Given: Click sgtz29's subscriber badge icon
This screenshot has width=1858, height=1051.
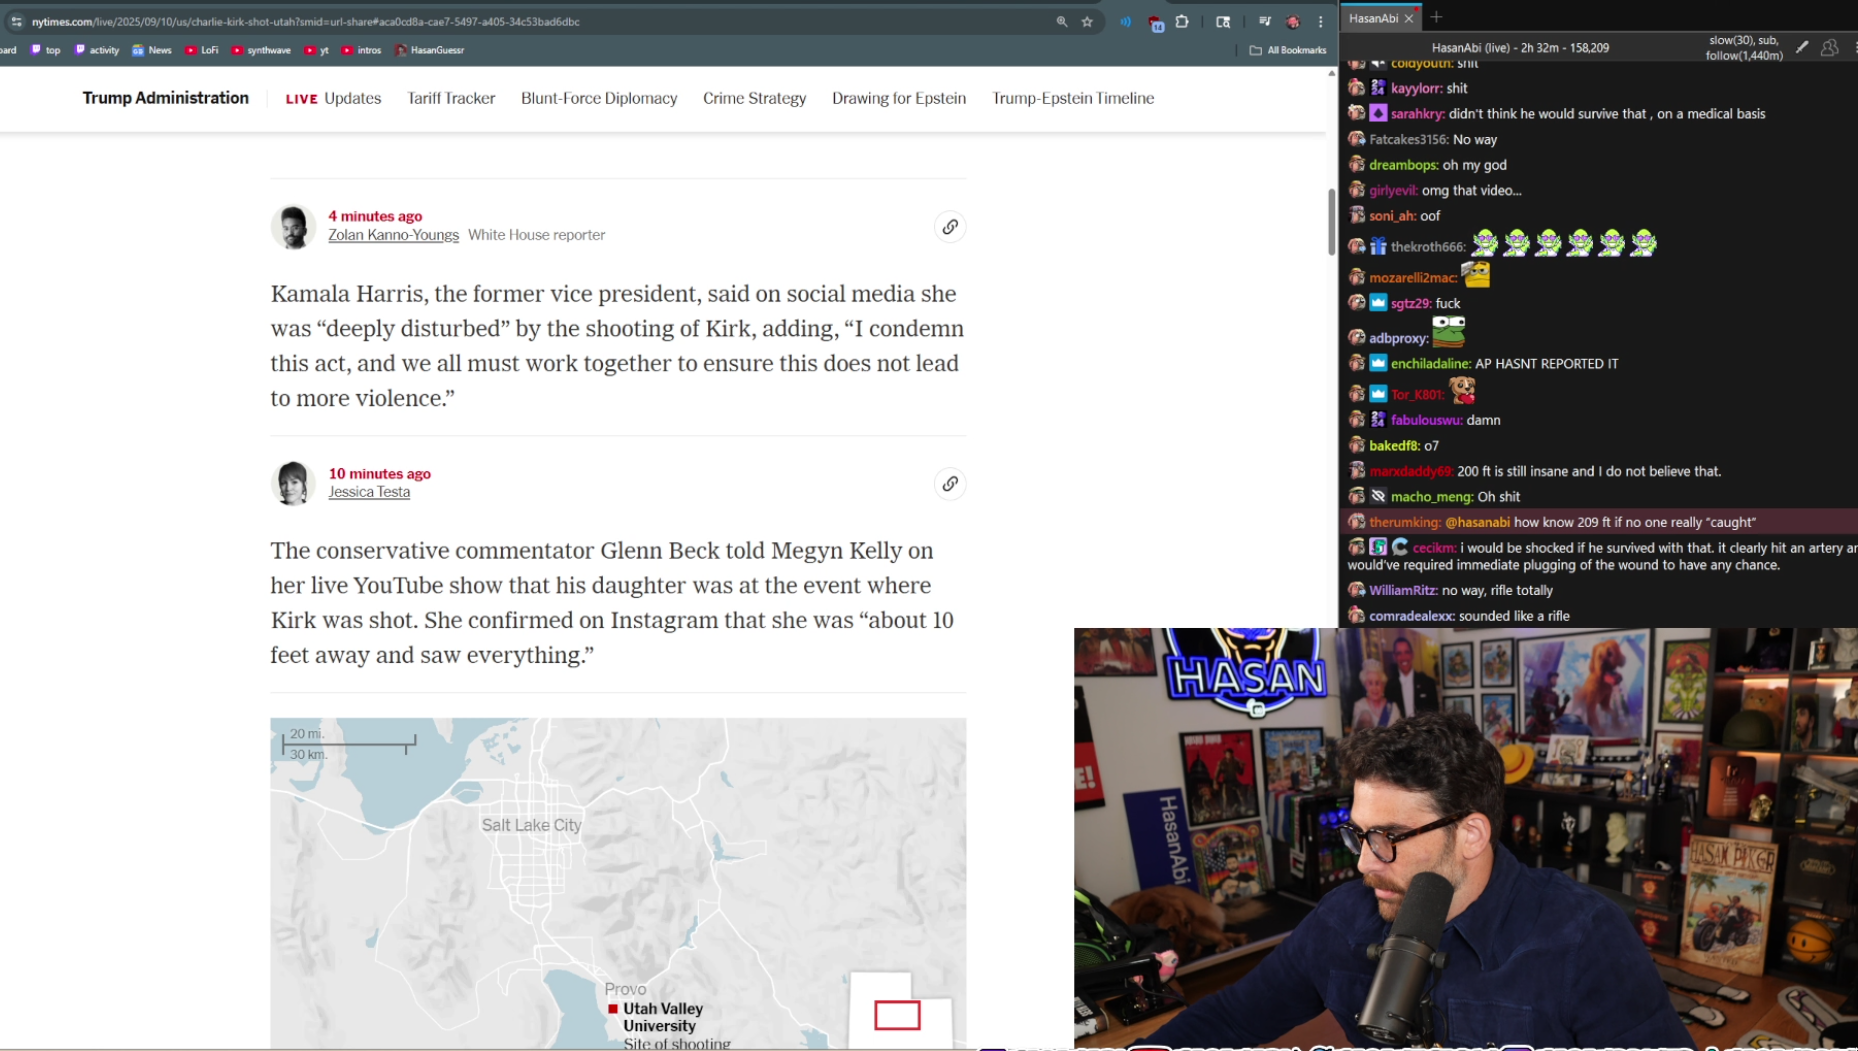Looking at the screenshot, I should pyautogui.click(x=1378, y=302).
